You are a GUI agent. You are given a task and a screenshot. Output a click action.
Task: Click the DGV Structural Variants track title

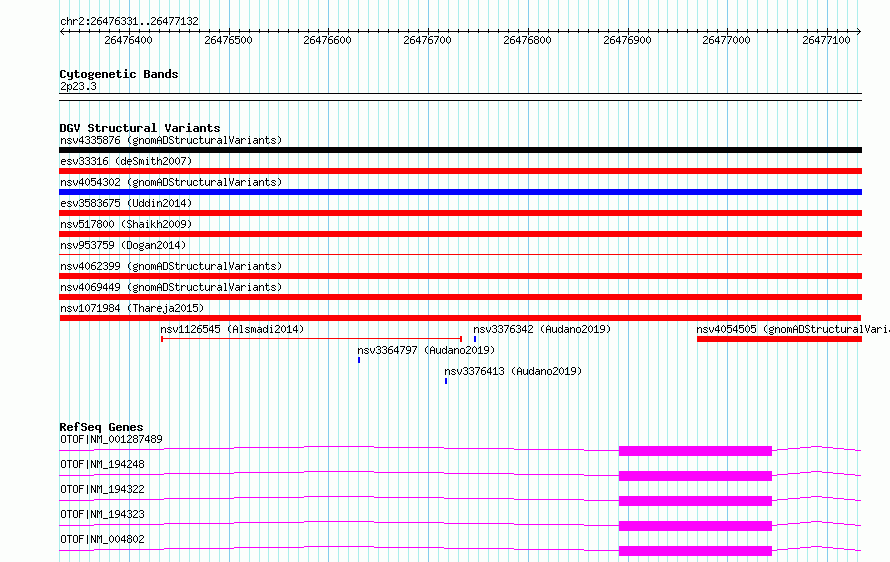(140, 128)
